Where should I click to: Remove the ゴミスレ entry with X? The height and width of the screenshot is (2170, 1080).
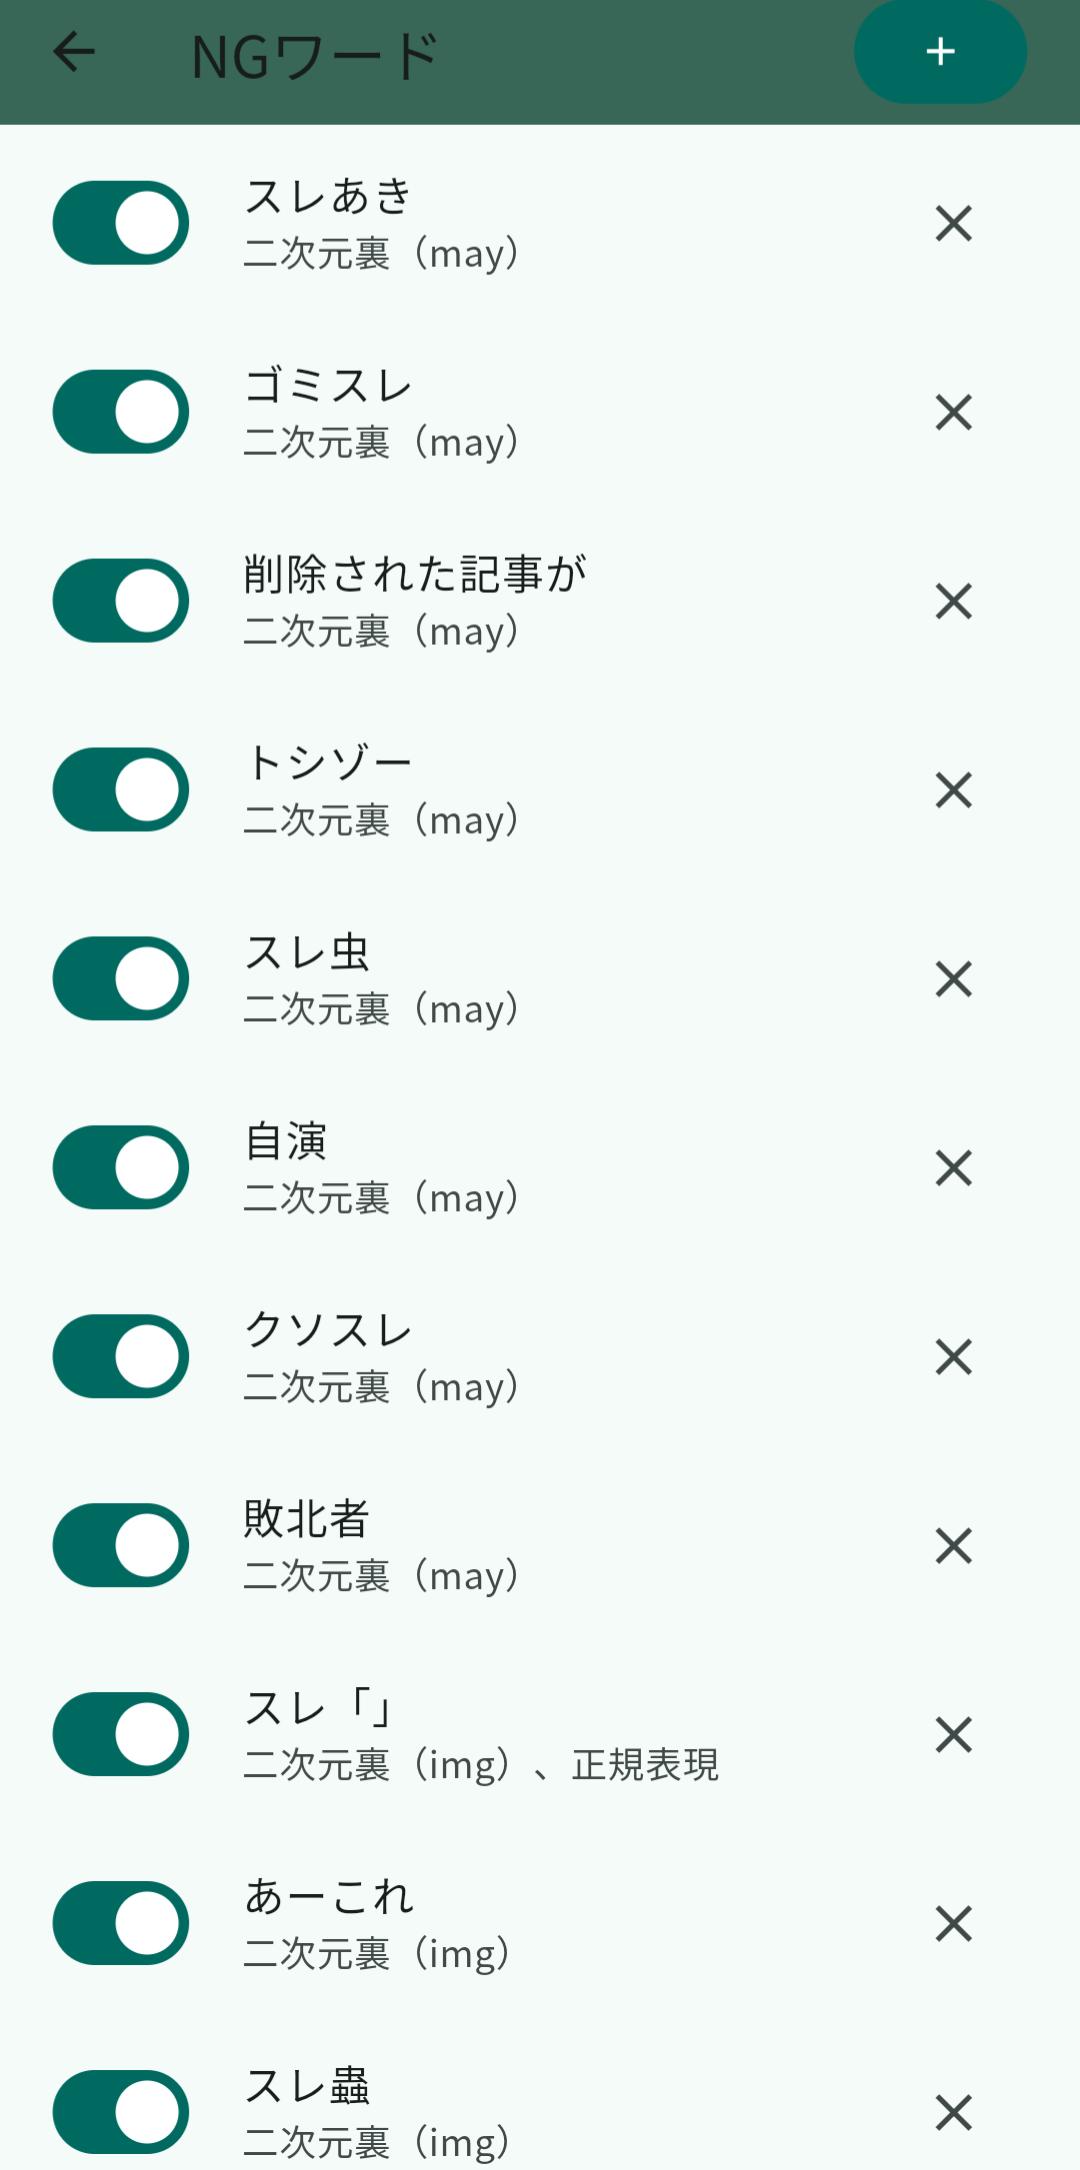[x=953, y=412]
